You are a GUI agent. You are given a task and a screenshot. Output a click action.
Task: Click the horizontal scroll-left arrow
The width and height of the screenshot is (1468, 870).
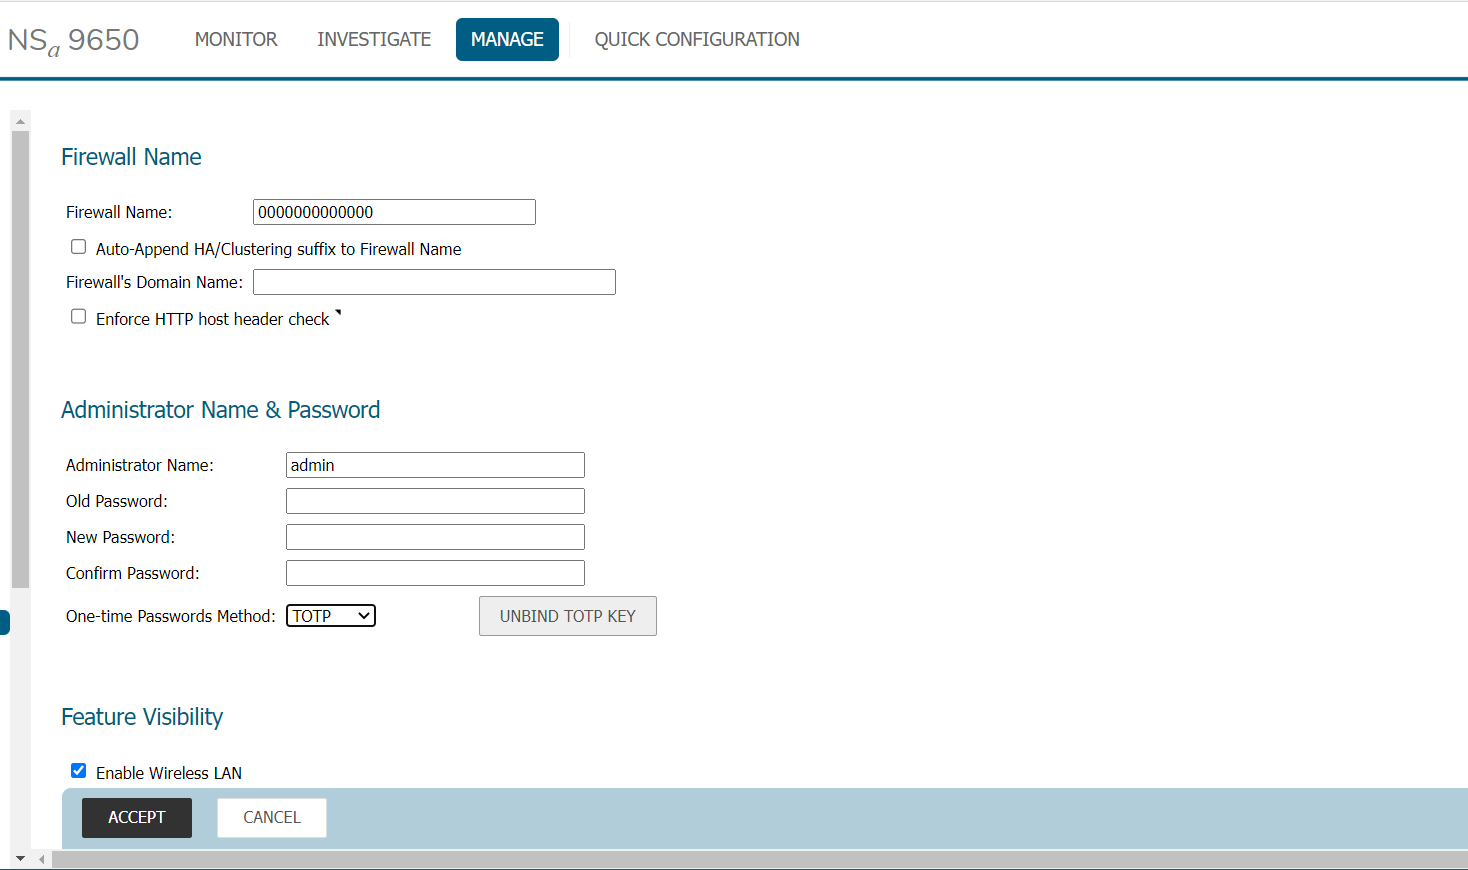[x=42, y=859]
